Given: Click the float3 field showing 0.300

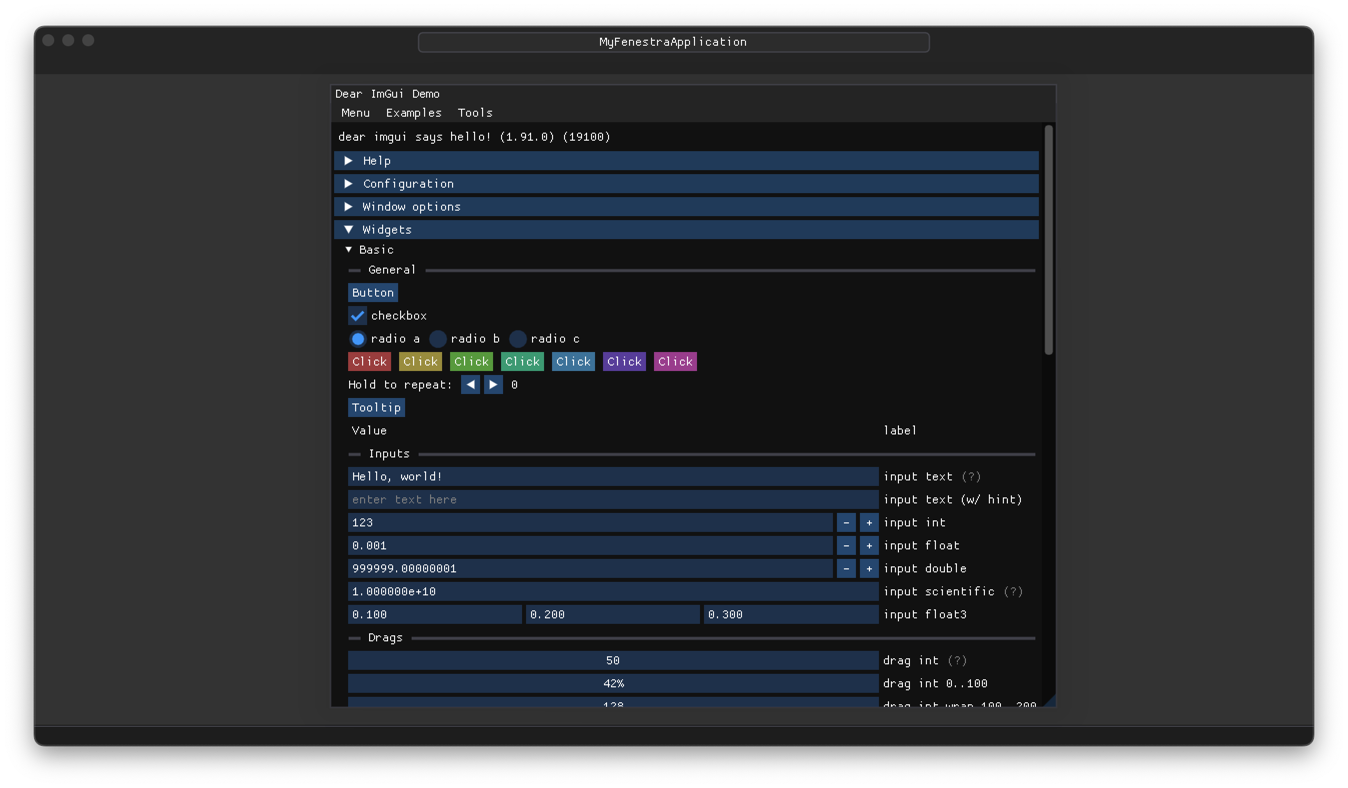Looking at the screenshot, I should (x=791, y=614).
